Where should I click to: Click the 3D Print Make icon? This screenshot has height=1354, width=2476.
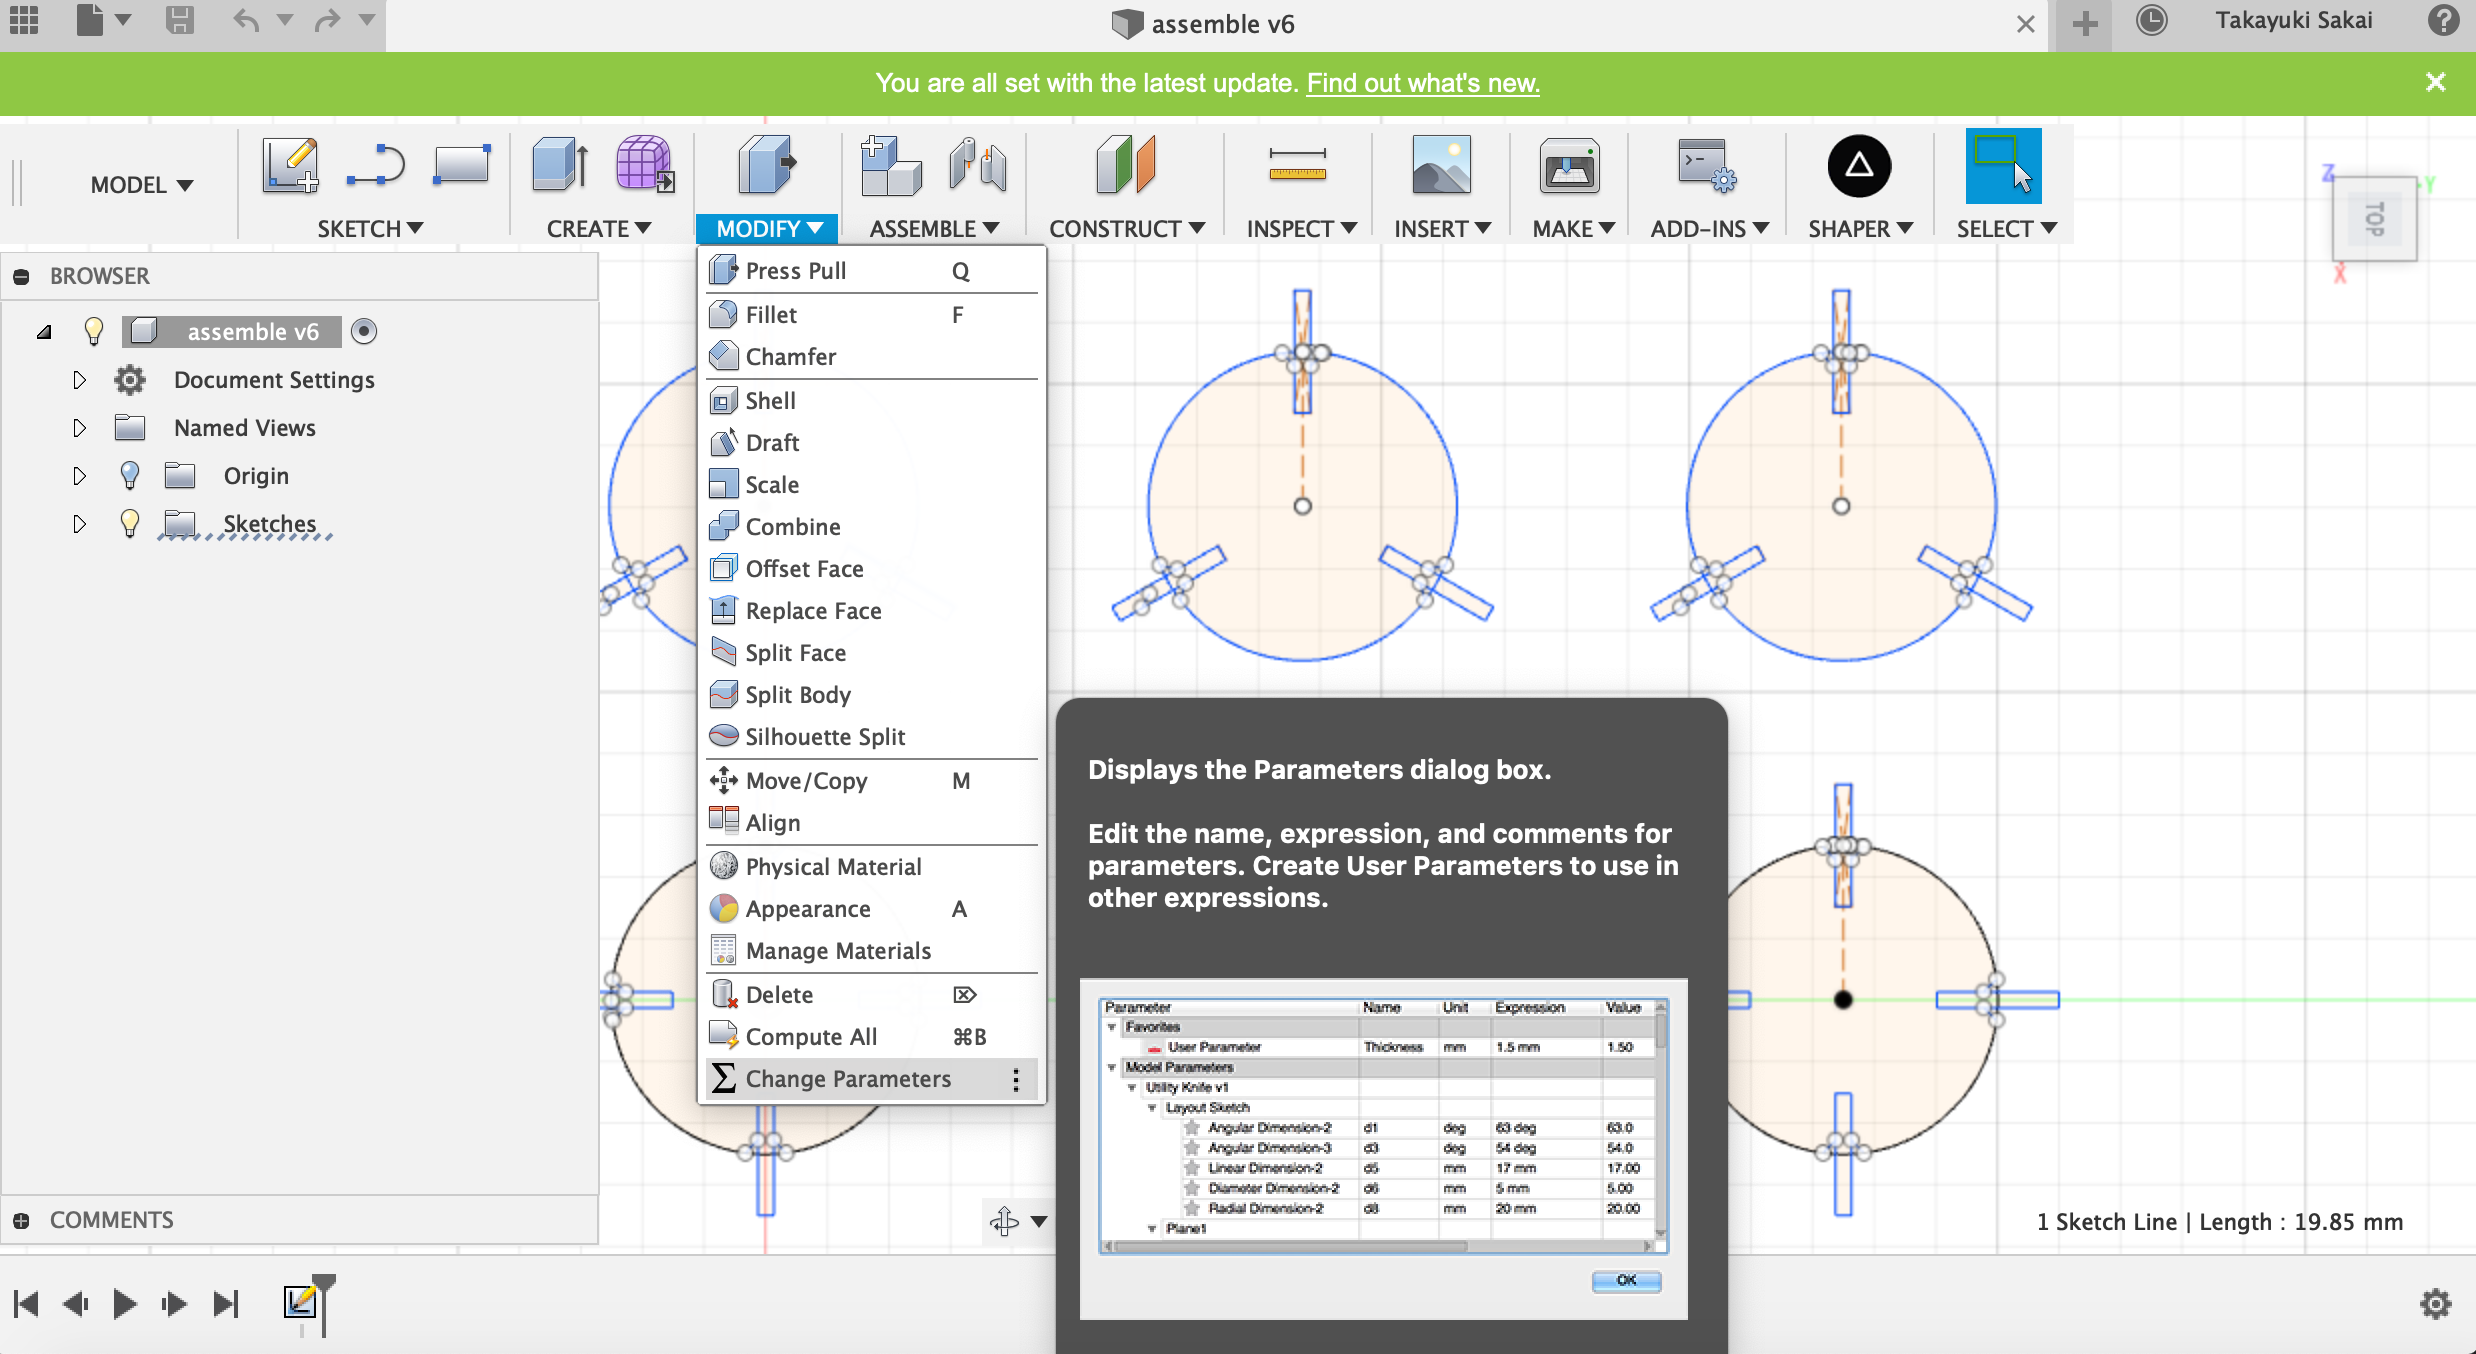pos(1568,166)
